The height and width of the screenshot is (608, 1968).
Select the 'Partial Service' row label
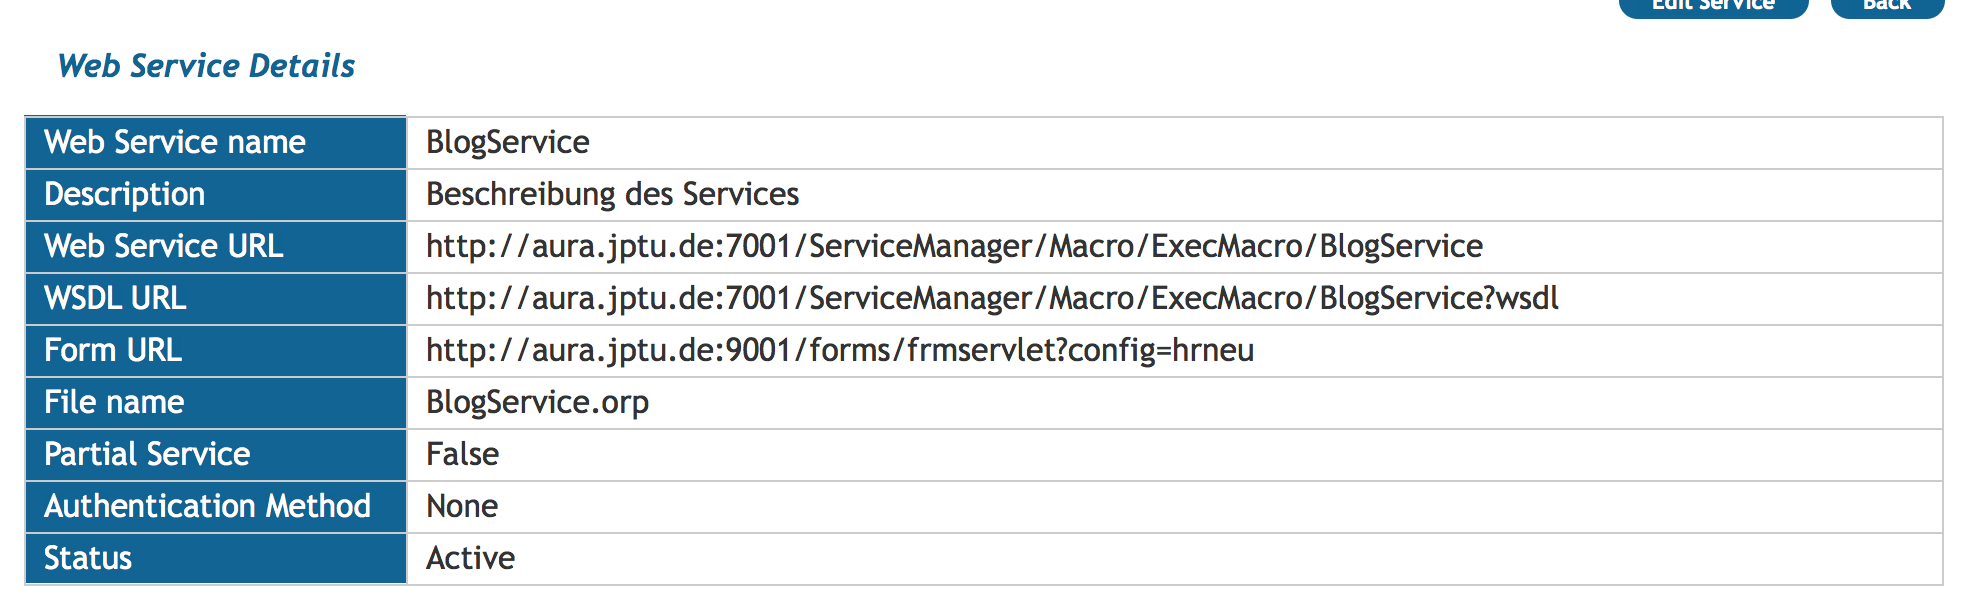pos(147,454)
